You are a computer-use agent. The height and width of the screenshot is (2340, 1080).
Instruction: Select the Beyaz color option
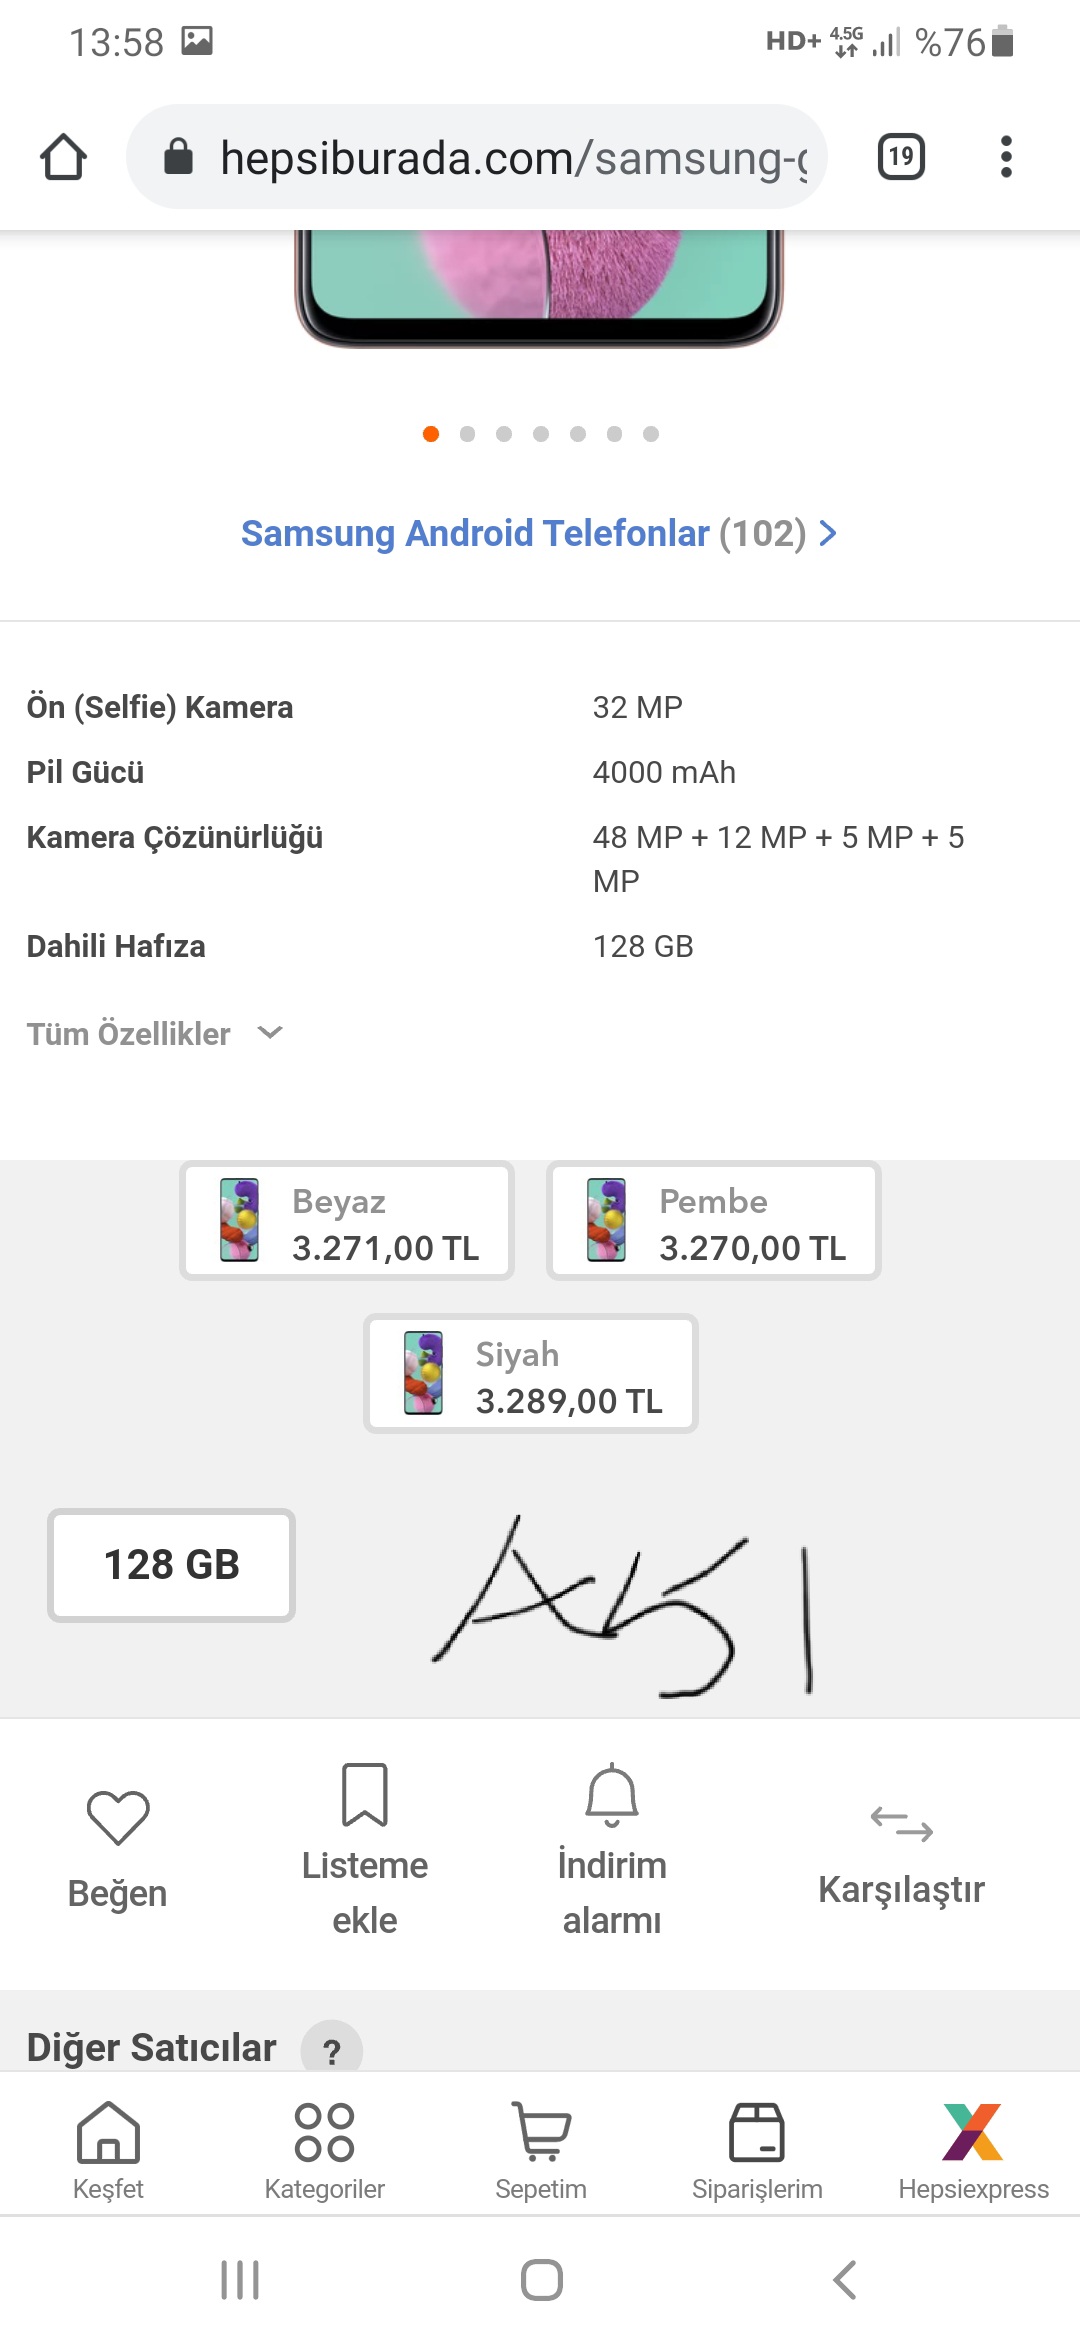coord(347,1221)
